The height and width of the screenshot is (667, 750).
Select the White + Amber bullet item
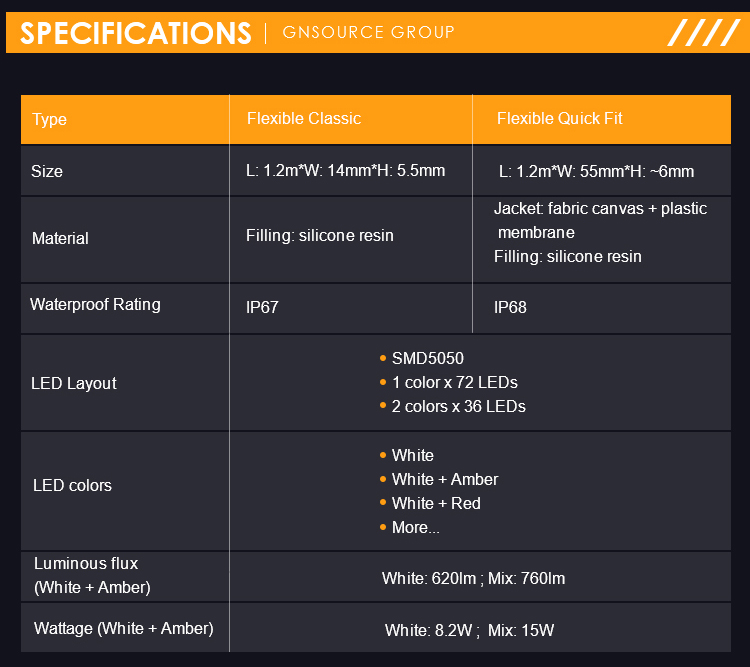coord(444,479)
